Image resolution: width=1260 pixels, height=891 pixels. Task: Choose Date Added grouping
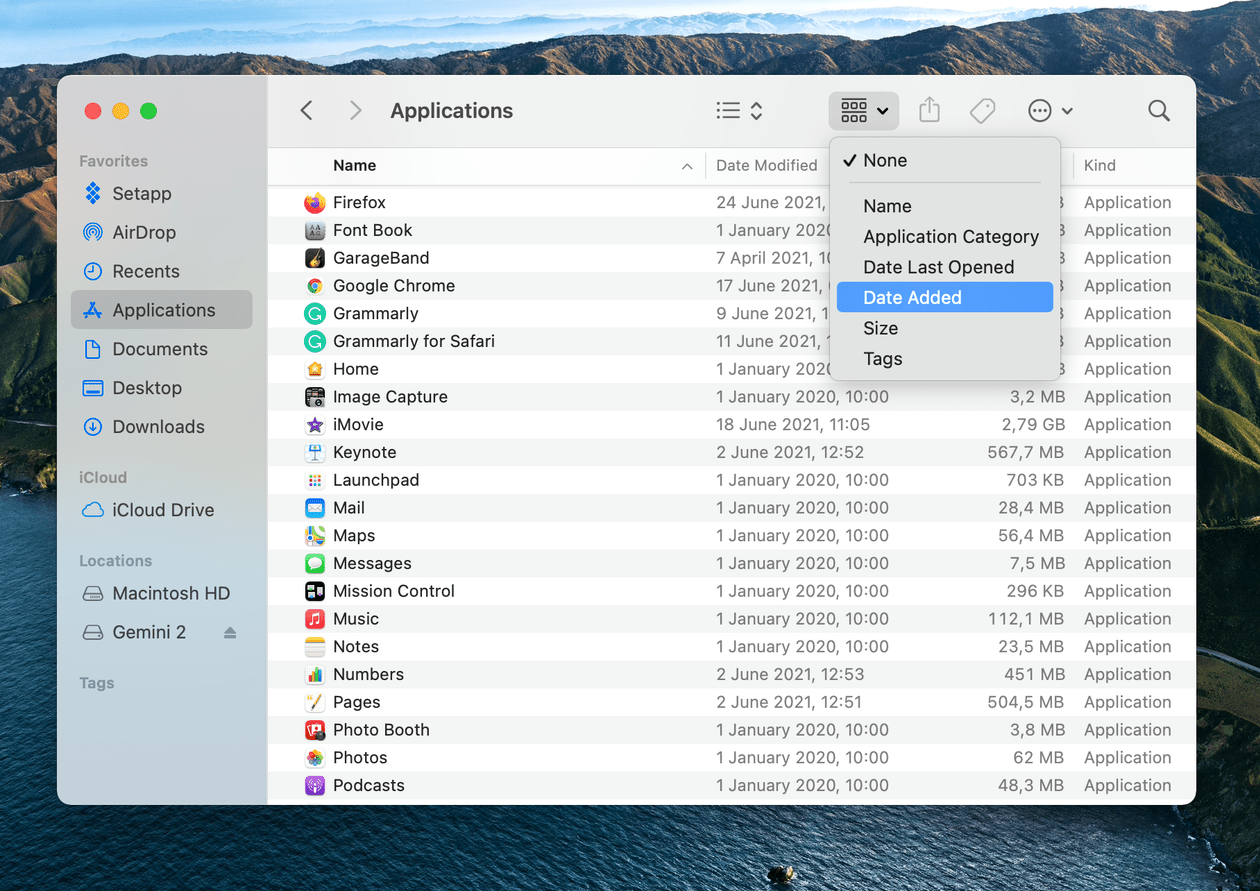coord(945,298)
